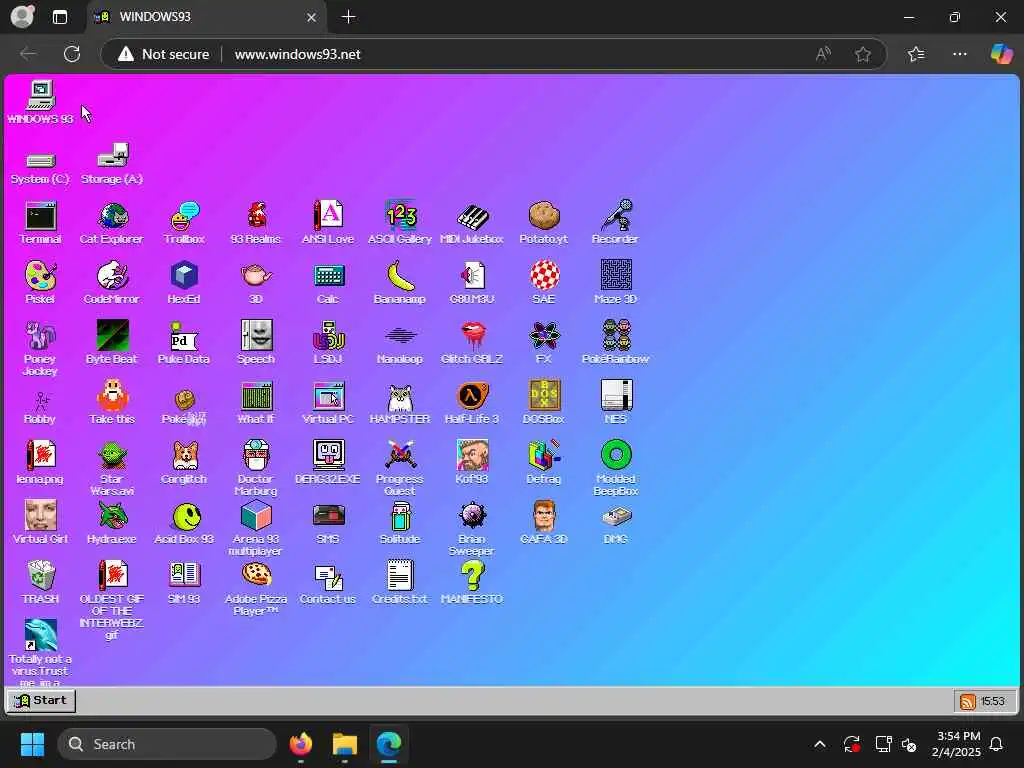Open Acid Box 93 smiley icon
Viewport: 1024px width, 768px height.
[184, 522]
